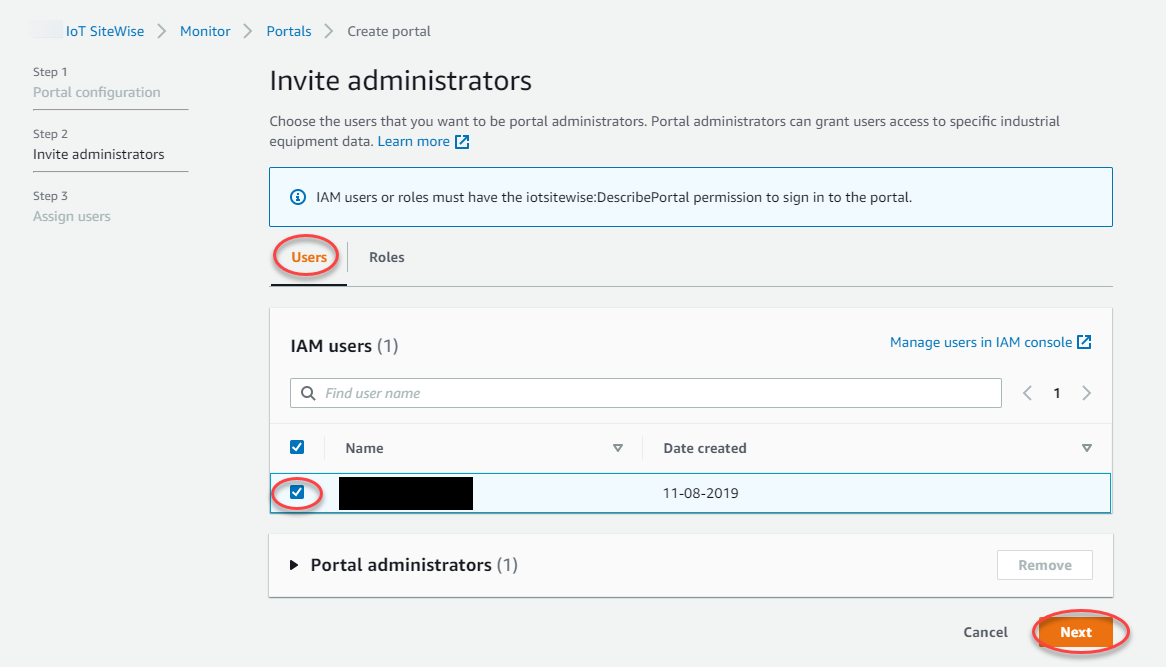Go to next page of IAM users
This screenshot has width=1166, height=667.
tap(1086, 393)
